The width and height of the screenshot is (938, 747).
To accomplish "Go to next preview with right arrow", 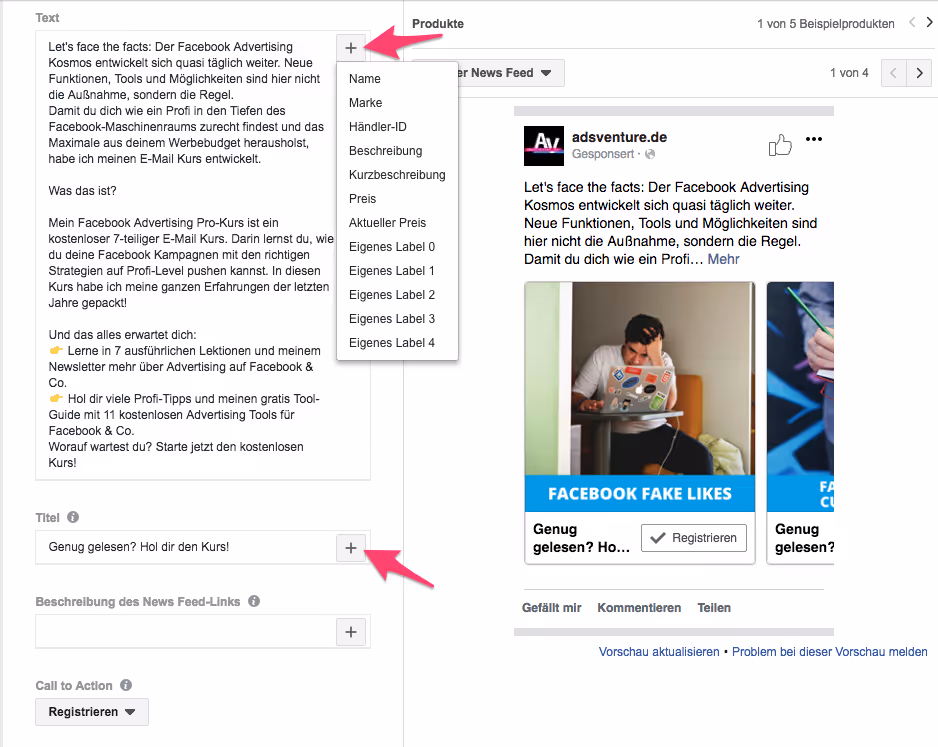I will [x=919, y=74].
